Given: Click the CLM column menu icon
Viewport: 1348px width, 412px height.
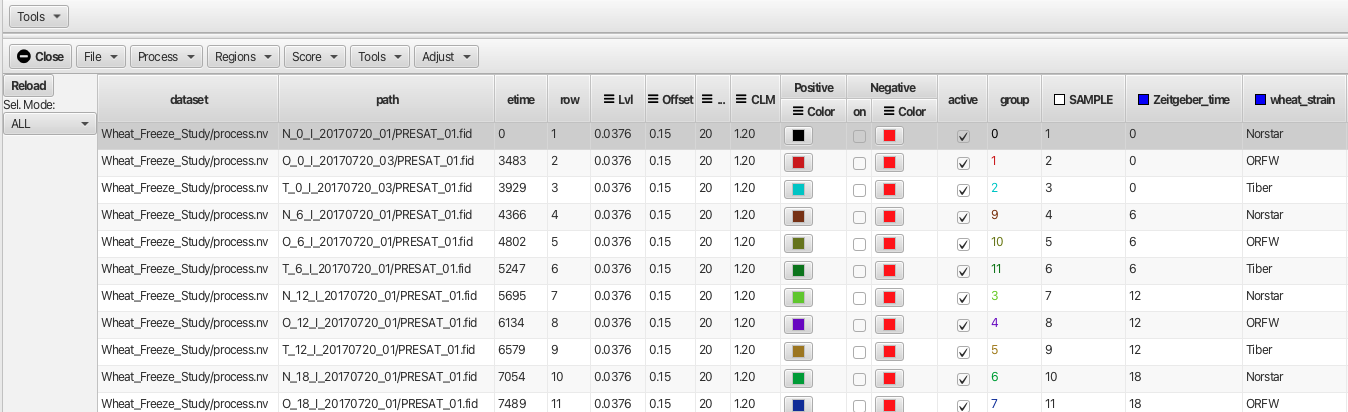Looking at the screenshot, I should click(x=741, y=100).
